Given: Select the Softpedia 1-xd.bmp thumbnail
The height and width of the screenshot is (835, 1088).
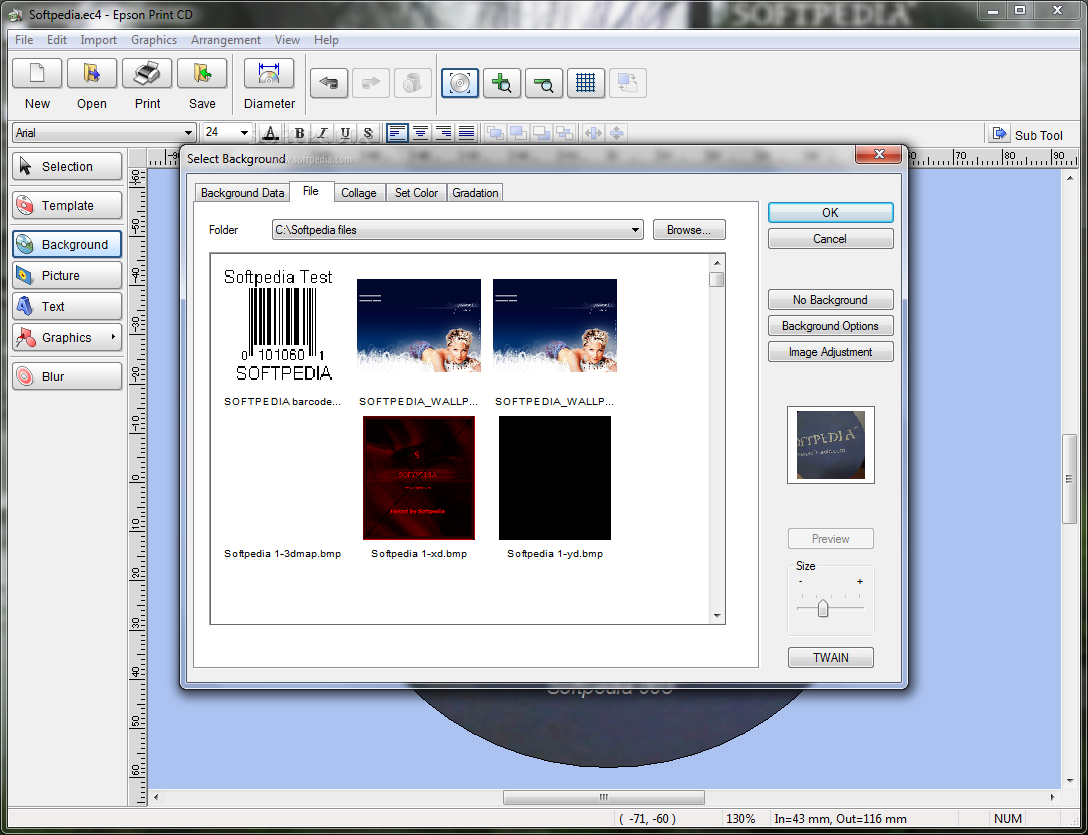Looking at the screenshot, I should (x=418, y=478).
